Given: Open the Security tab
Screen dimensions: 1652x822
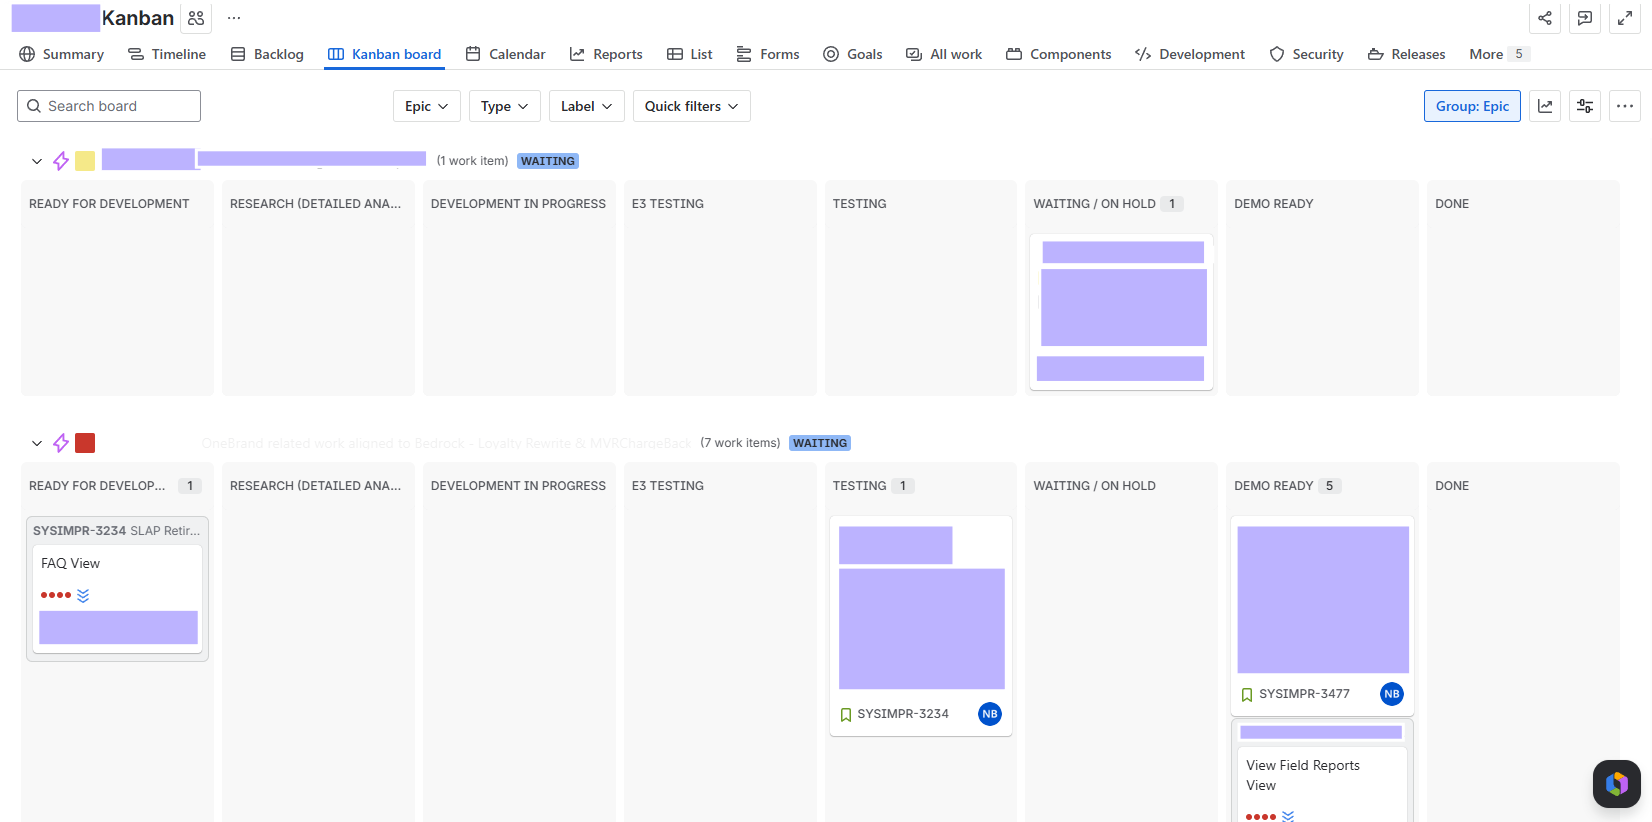Looking at the screenshot, I should [1306, 54].
